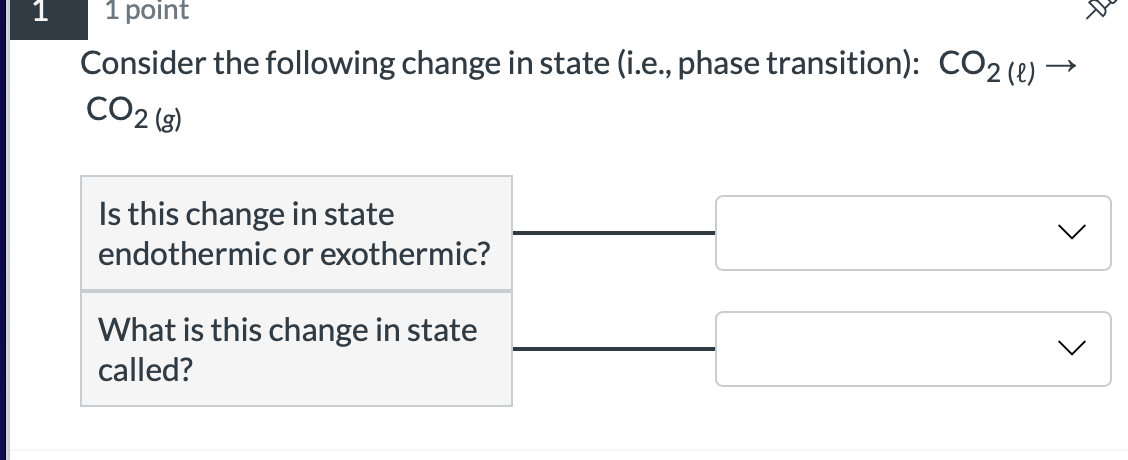Select the 'What is this change in state called?' box
1128x460 pixels.
(x=296, y=349)
